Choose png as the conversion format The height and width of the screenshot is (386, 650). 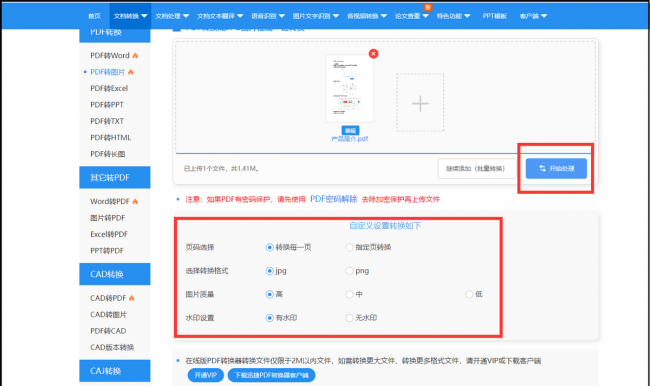pyautogui.click(x=349, y=271)
